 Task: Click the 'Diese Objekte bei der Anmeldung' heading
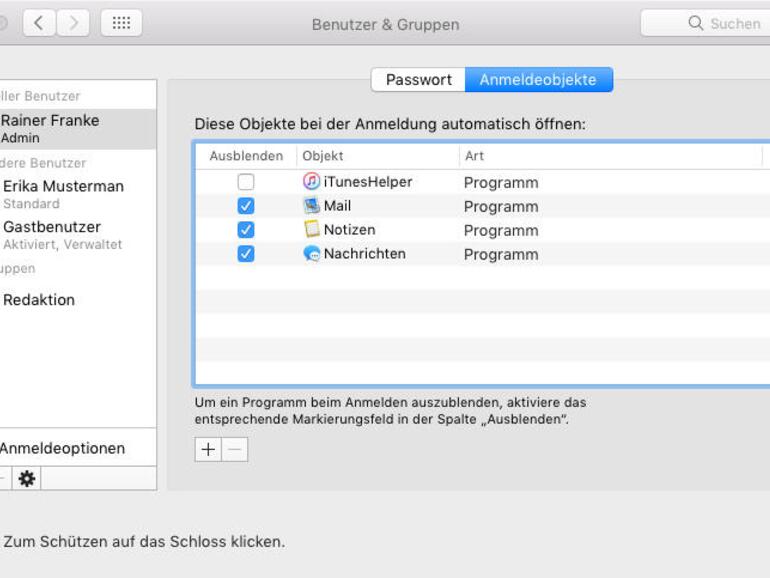click(390, 124)
